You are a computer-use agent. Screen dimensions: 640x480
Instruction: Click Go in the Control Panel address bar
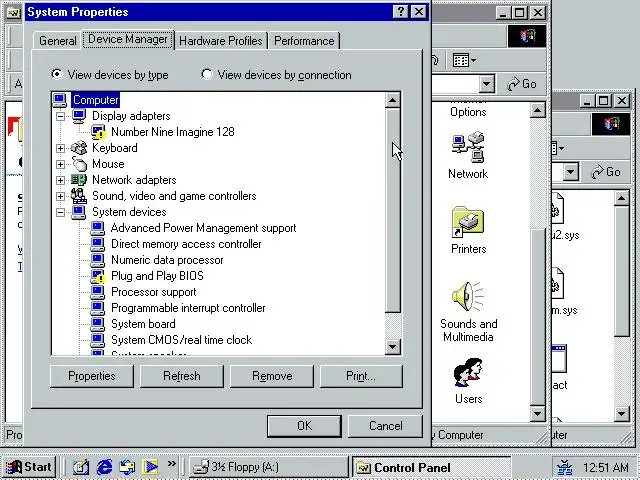pos(522,84)
